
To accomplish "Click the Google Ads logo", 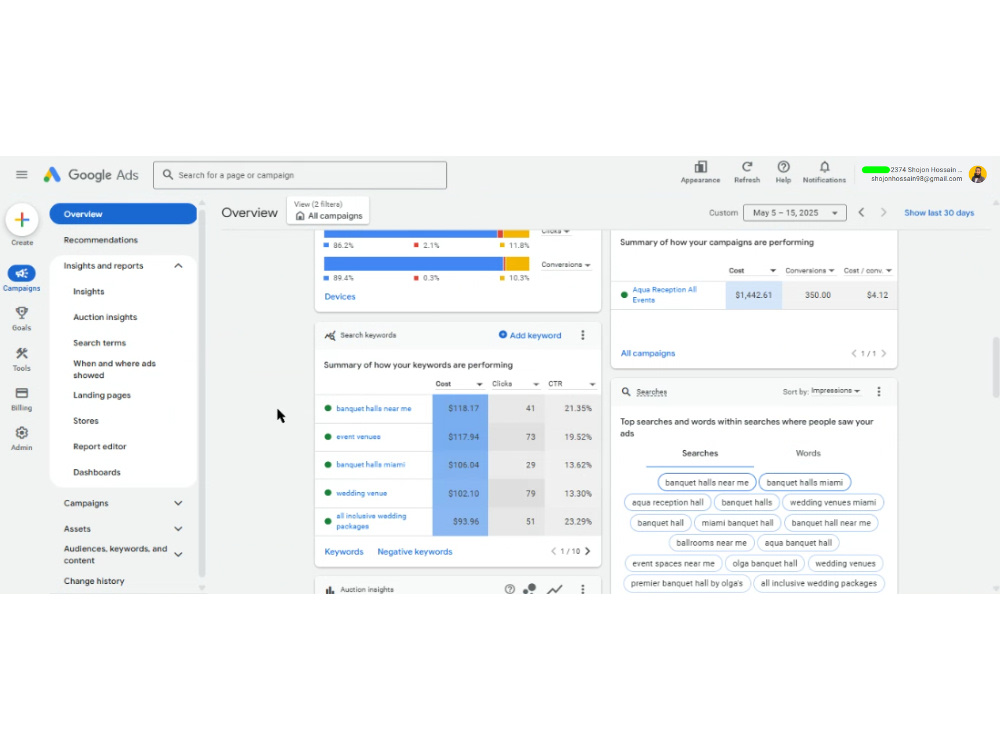I will tap(91, 175).
